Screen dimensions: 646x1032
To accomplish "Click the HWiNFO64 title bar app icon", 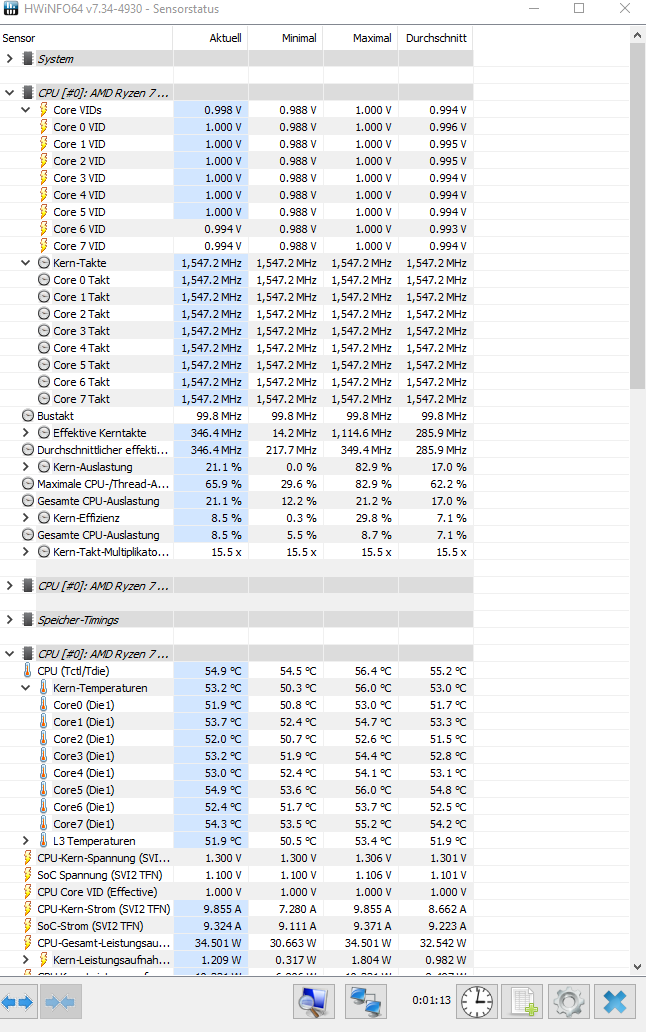I will [x=11, y=9].
